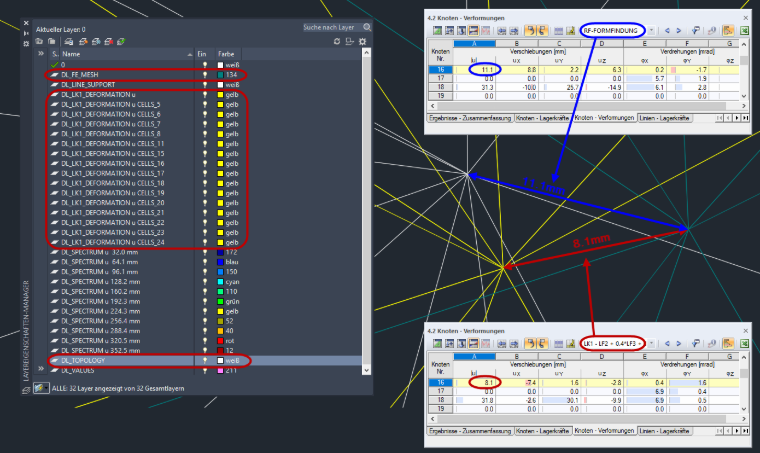Image resolution: width=760 pixels, height=453 pixels.
Task: Click the delete layer icon with red X
Action: point(109,42)
